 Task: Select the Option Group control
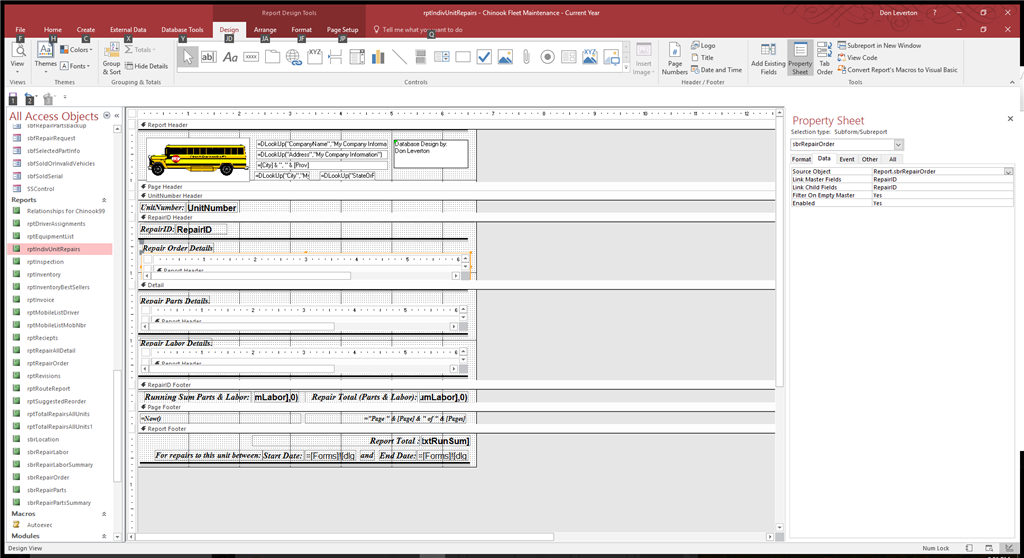(x=315, y=57)
